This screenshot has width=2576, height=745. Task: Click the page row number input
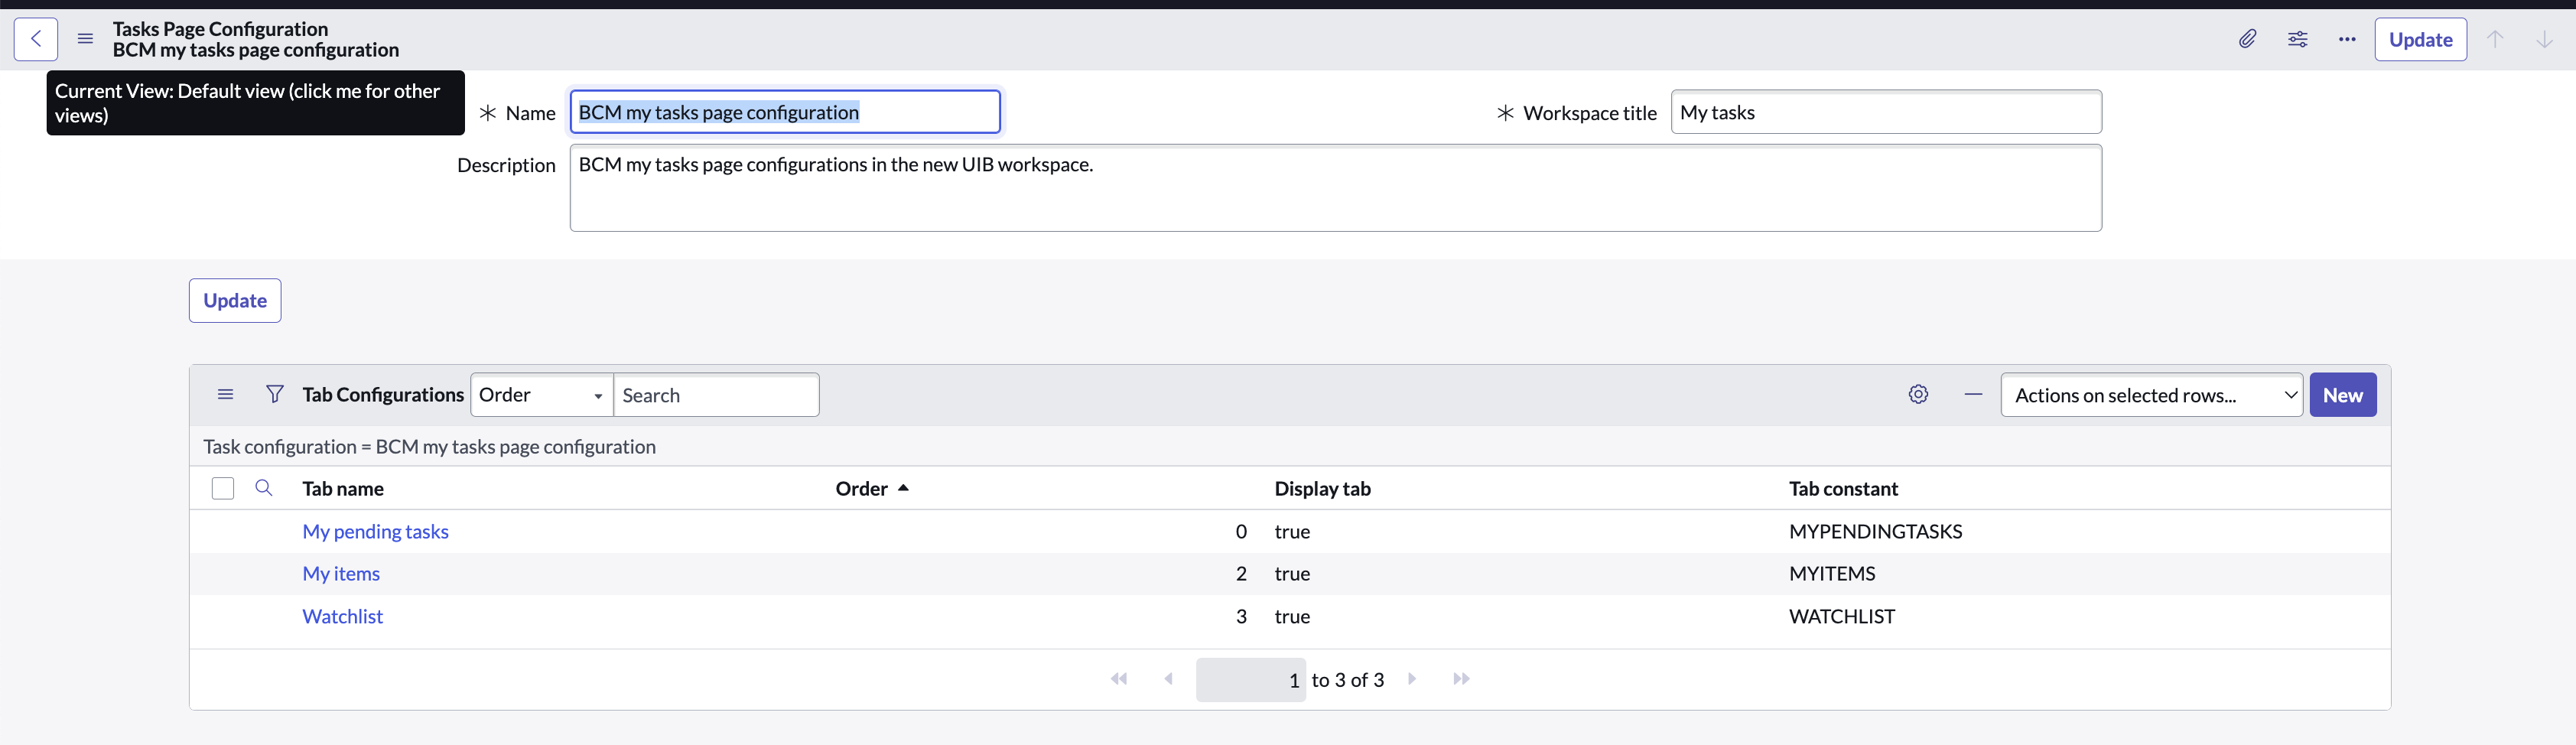coord(1251,680)
